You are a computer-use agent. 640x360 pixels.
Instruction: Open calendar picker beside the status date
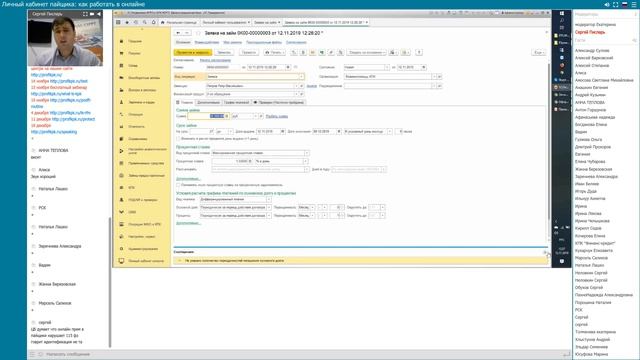[x=424, y=67]
